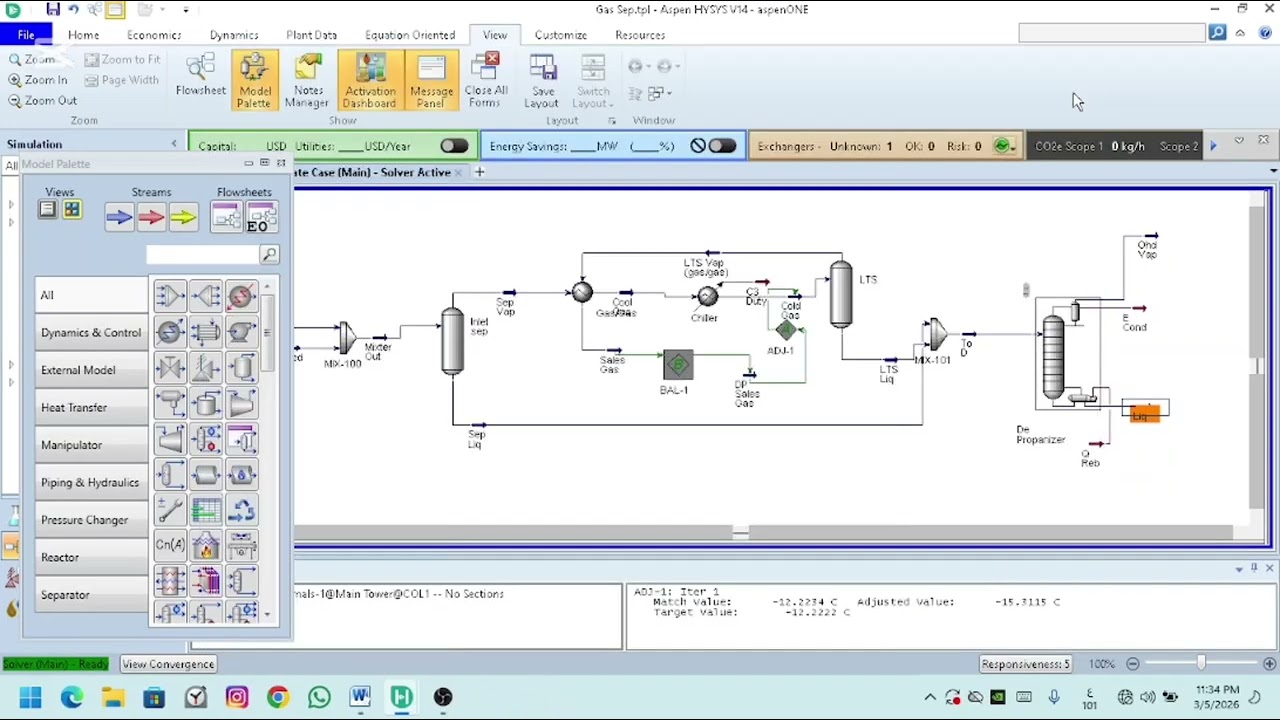Select Heat Transfer palette category
This screenshot has width=1280, height=720.
[91, 408]
